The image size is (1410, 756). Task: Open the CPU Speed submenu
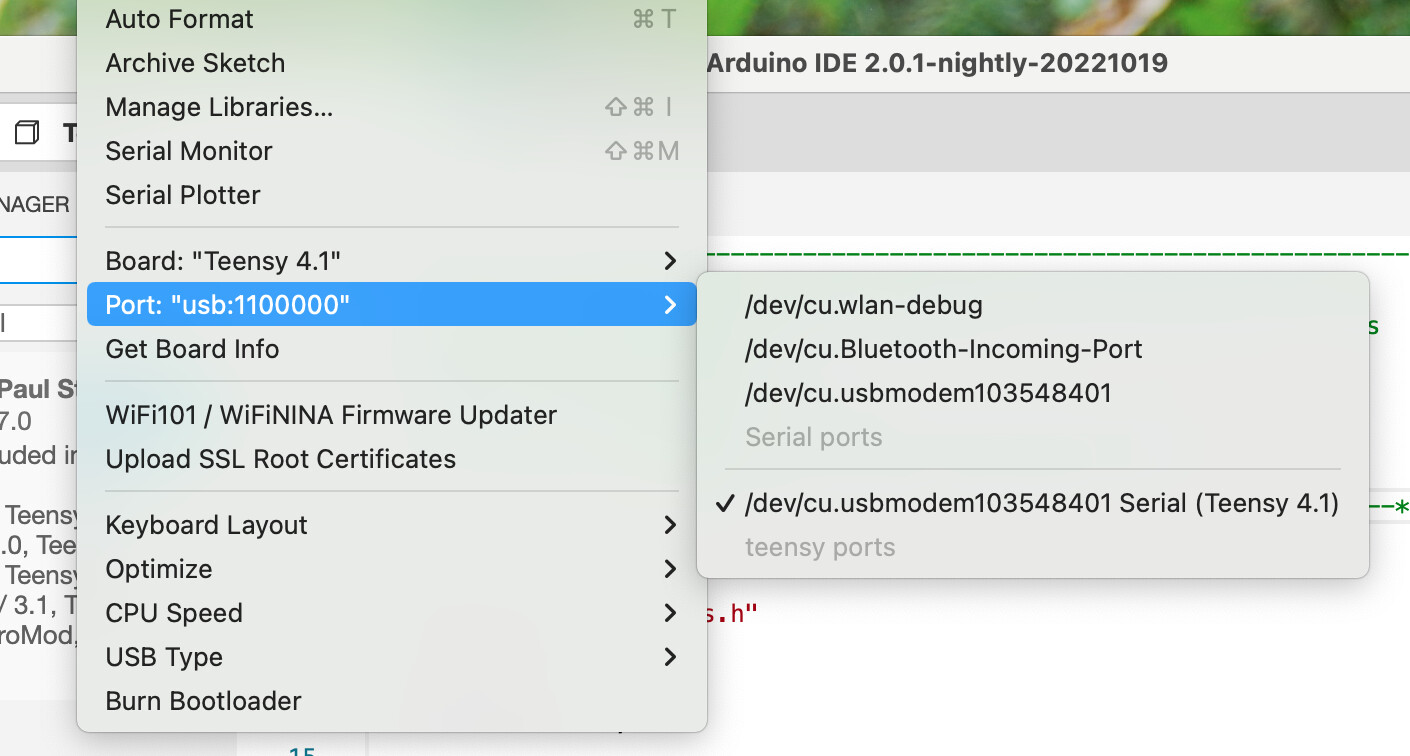[174, 613]
